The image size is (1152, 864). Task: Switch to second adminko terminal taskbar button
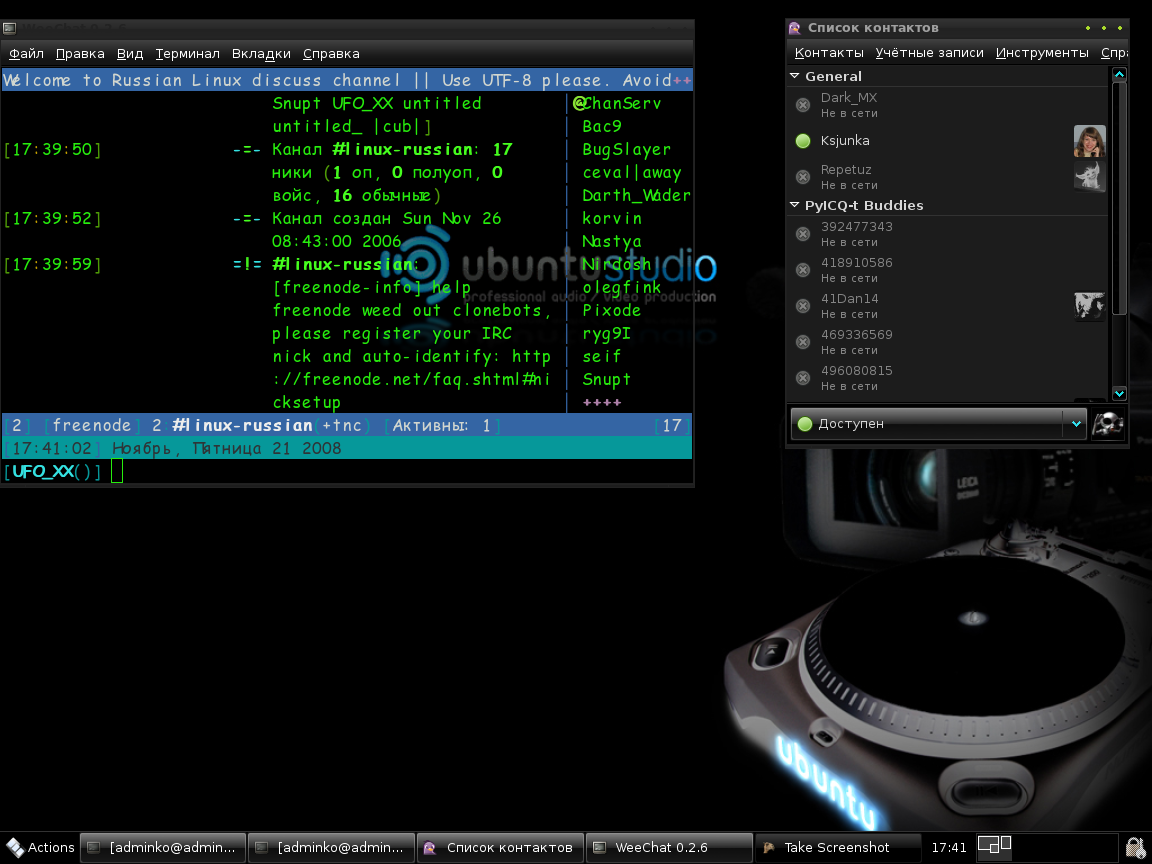pyautogui.click(x=331, y=848)
